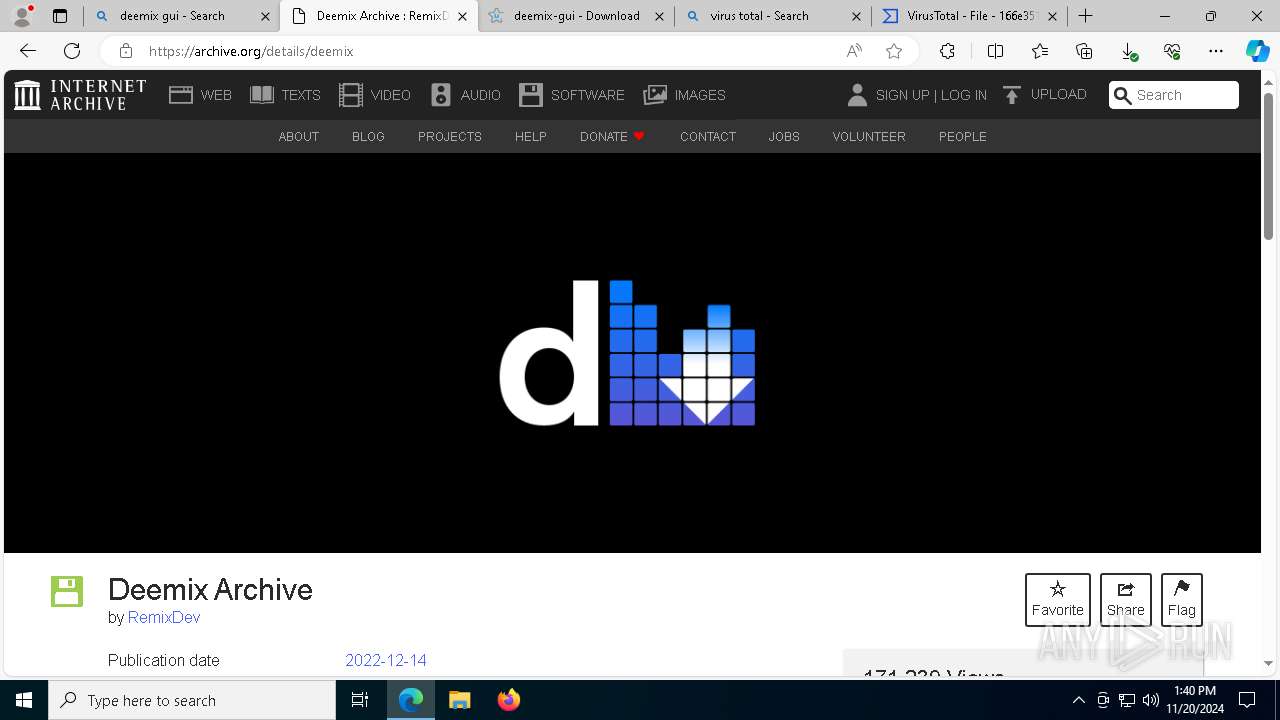
Task: Close the 'virus total - Search' tab
Action: [856, 16]
